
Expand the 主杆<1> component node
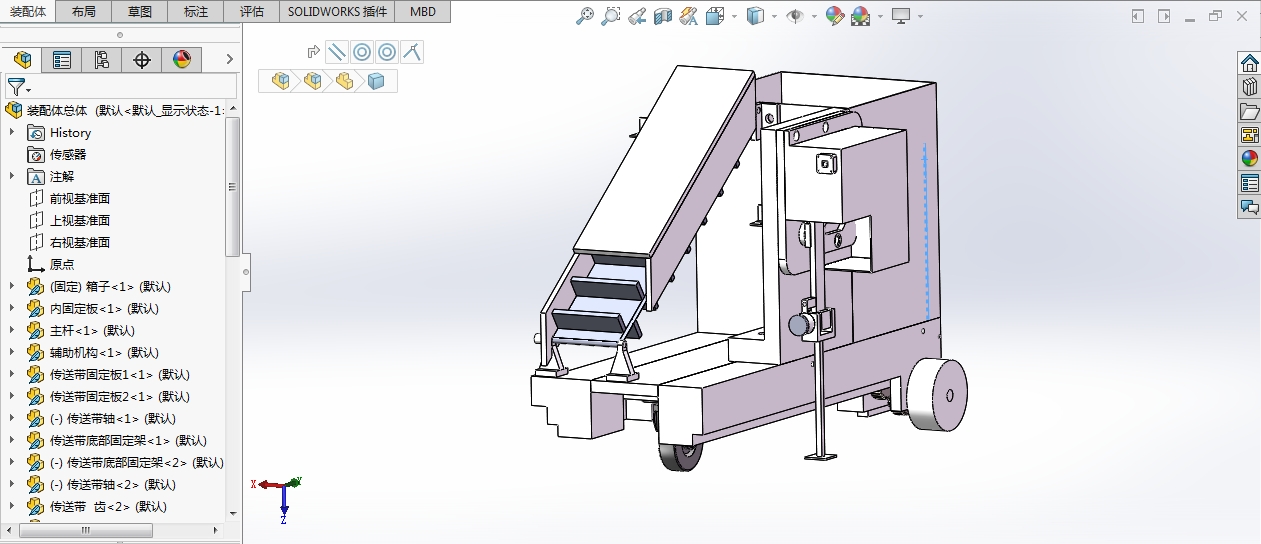click(x=12, y=330)
